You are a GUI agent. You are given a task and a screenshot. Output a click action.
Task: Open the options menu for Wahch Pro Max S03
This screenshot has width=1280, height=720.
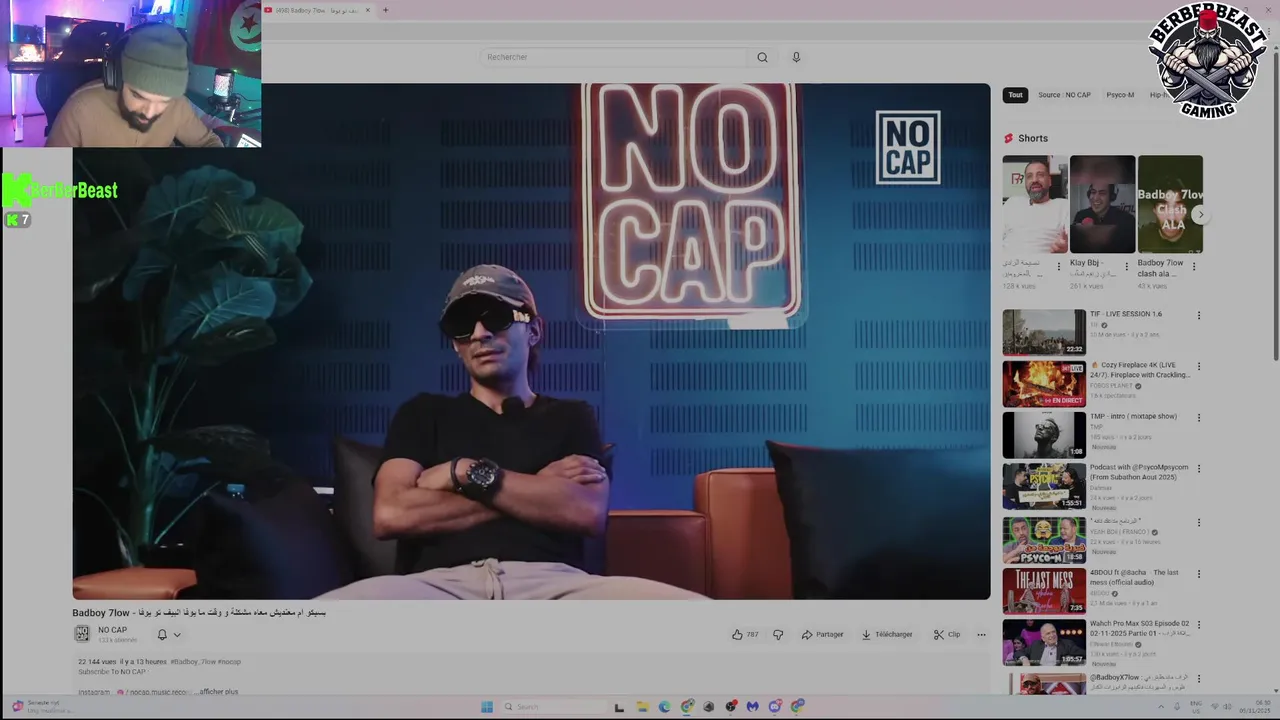pyautogui.click(x=1198, y=626)
